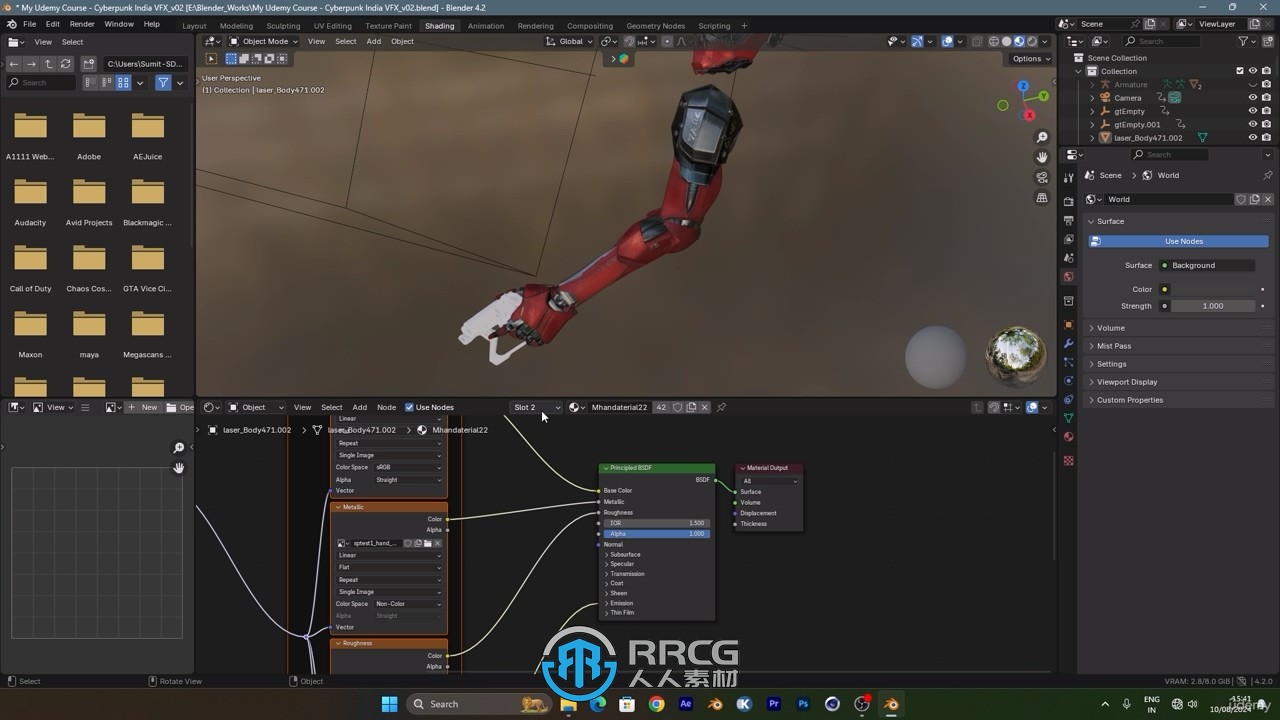Open Color Space Non-Color dropdown
Viewport: 1280px width, 720px height.
click(408, 604)
